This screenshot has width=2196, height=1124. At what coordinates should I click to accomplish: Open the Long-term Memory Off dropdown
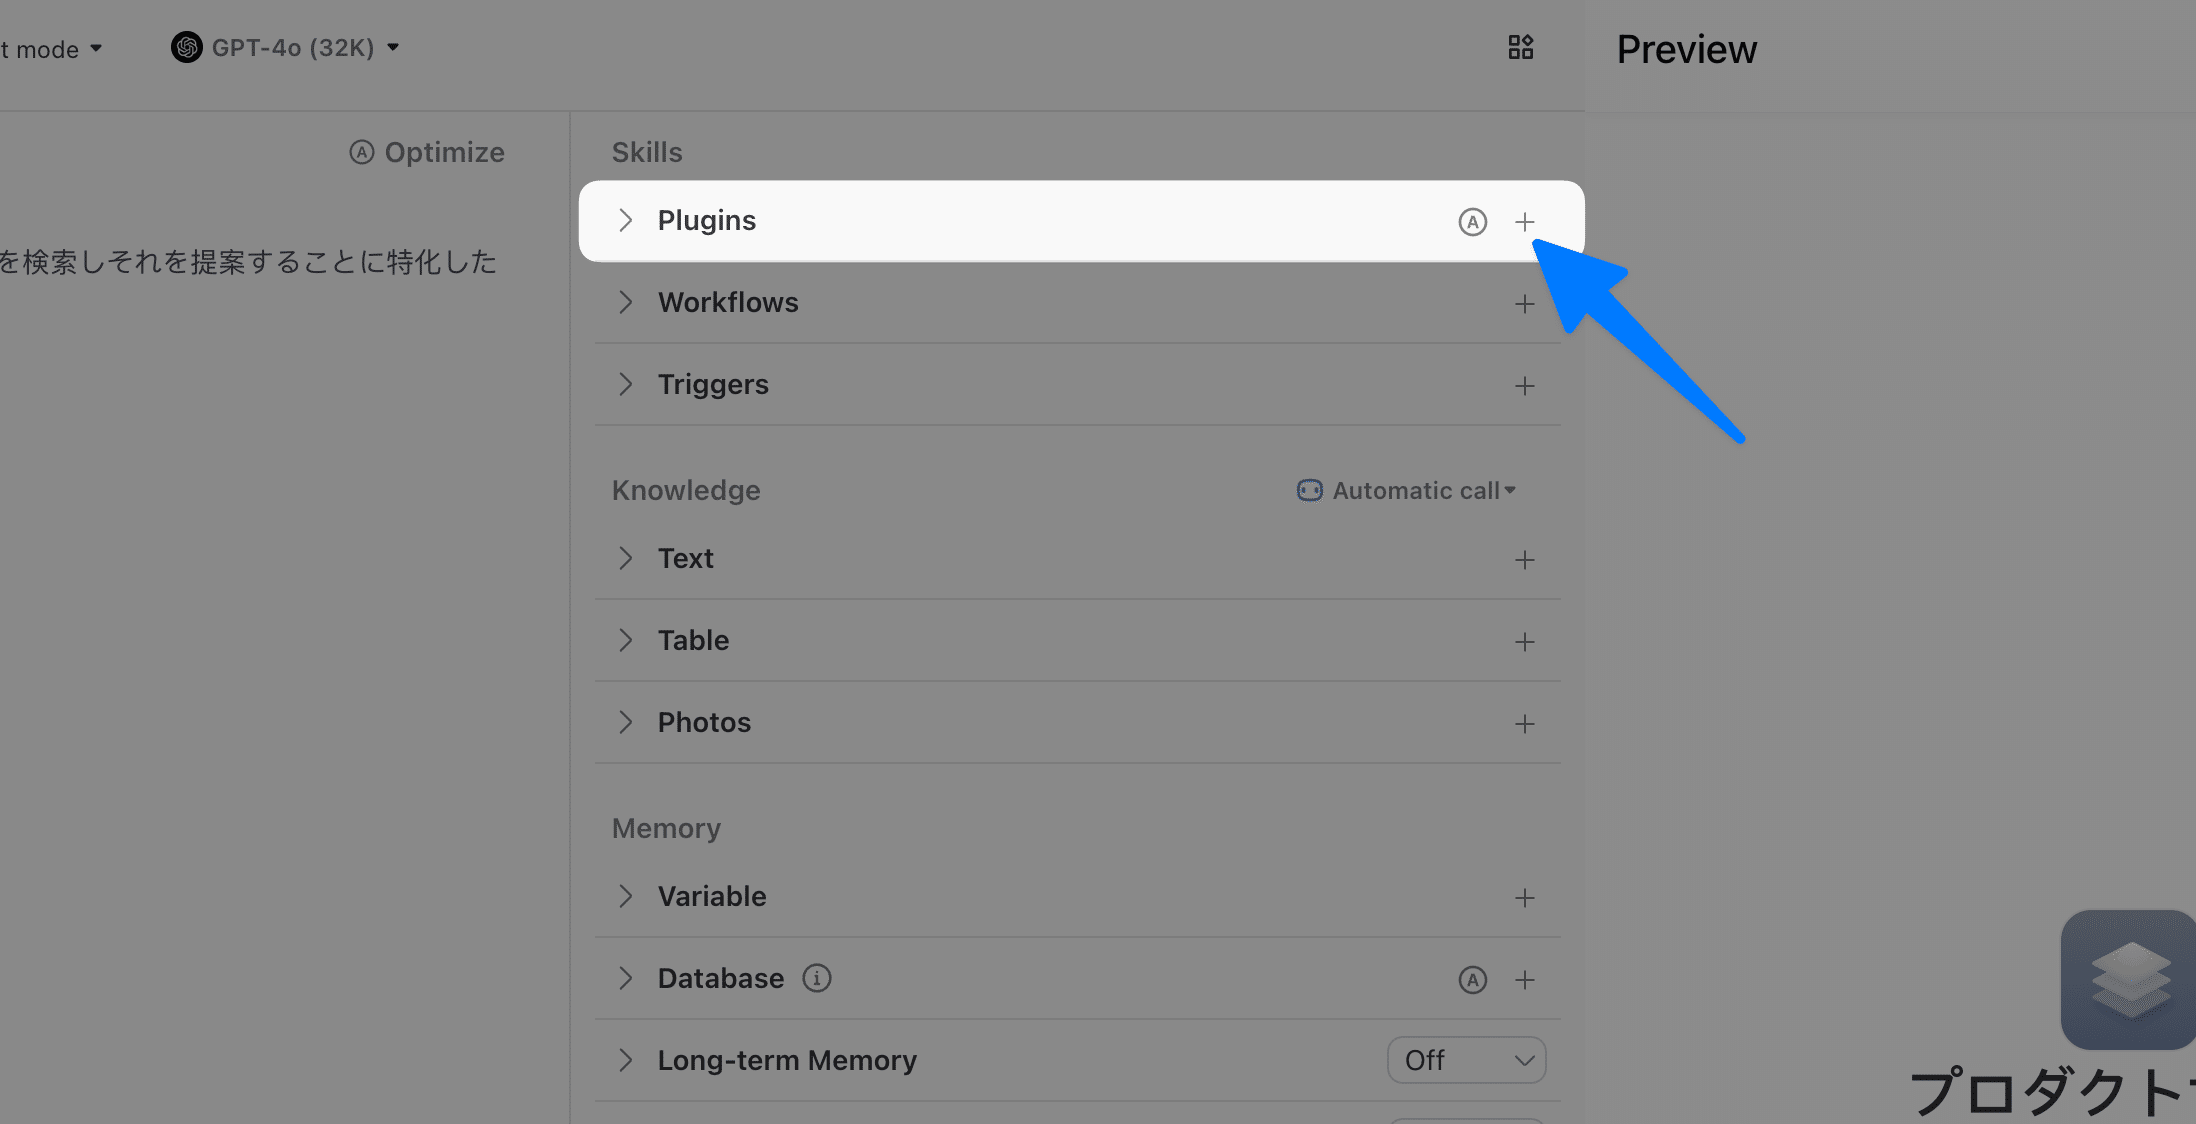pyautogui.click(x=1466, y=1060)
